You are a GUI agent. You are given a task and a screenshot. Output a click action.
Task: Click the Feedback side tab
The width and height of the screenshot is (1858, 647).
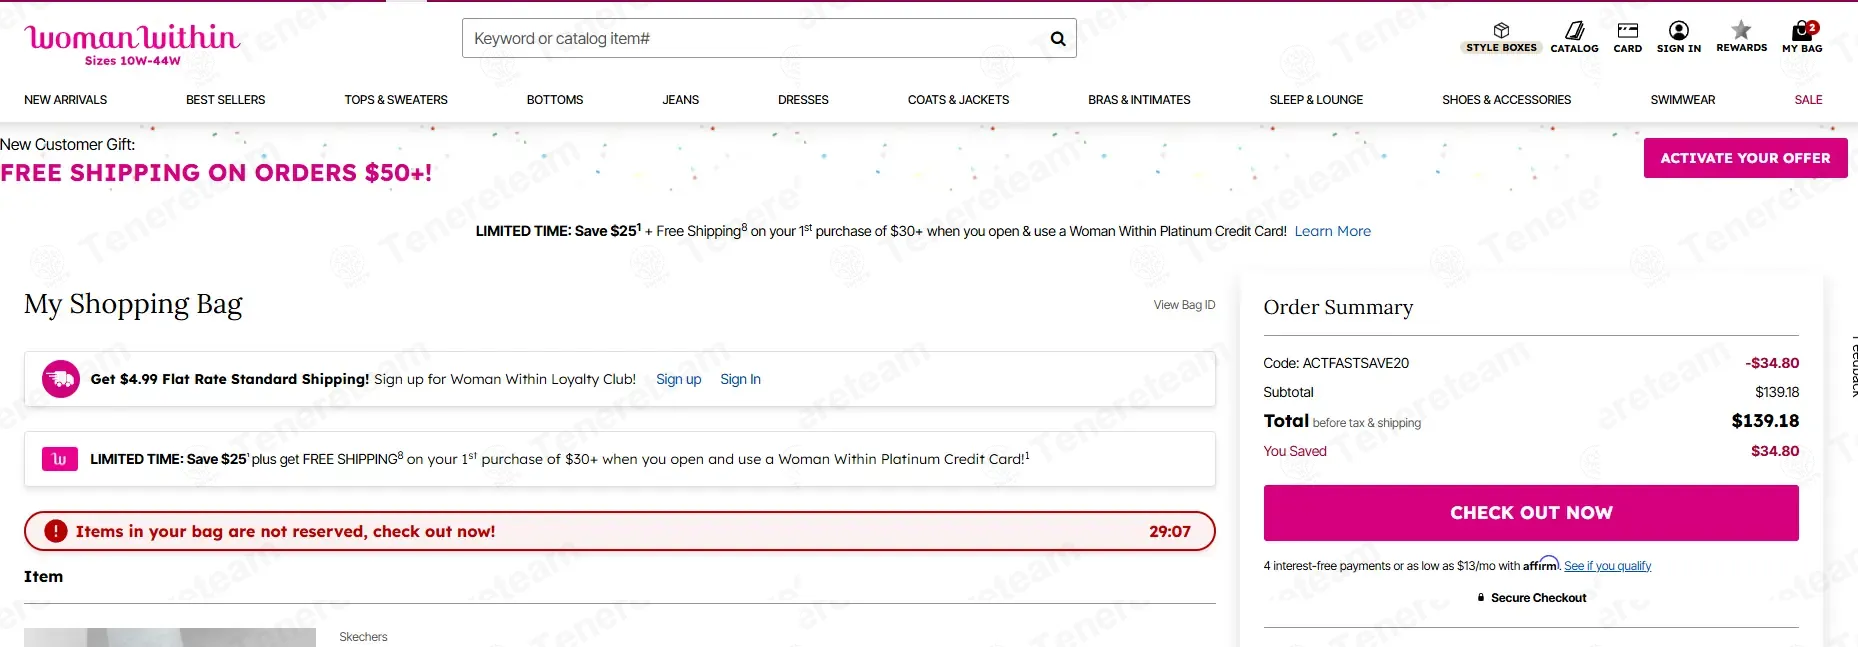click(x=1853, y=366)
